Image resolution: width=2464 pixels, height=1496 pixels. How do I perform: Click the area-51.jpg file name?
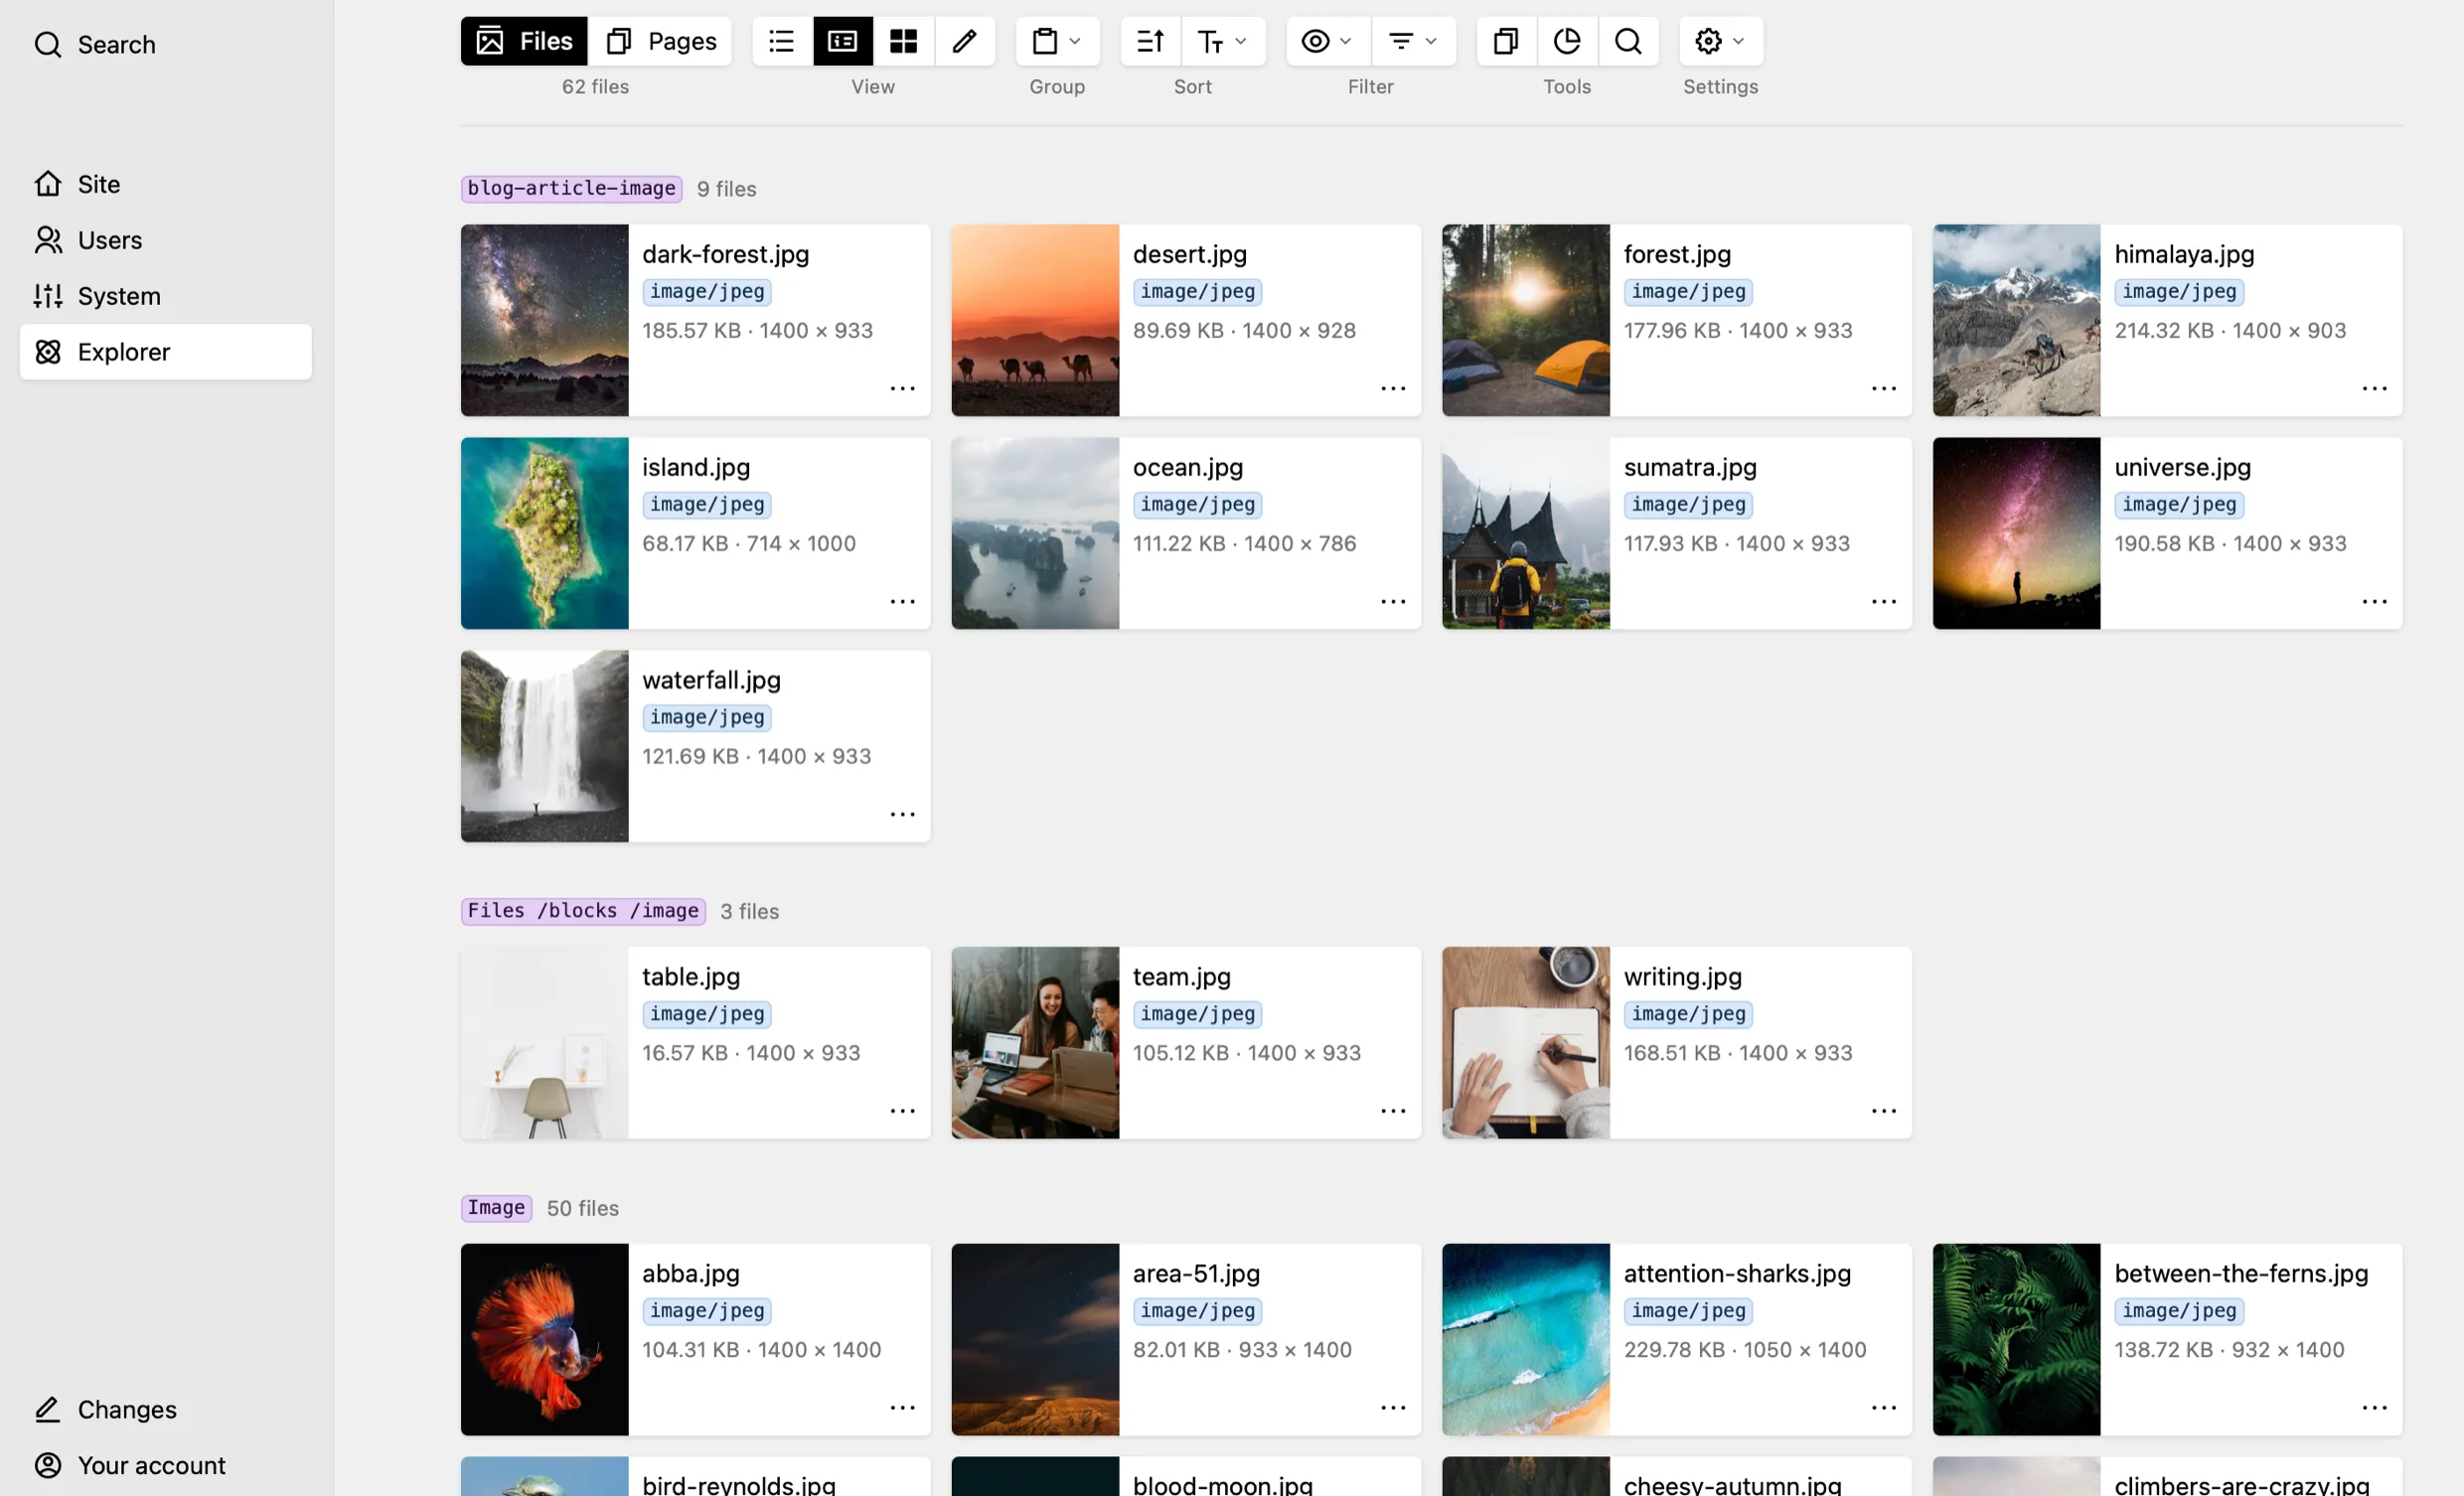1196,1273
